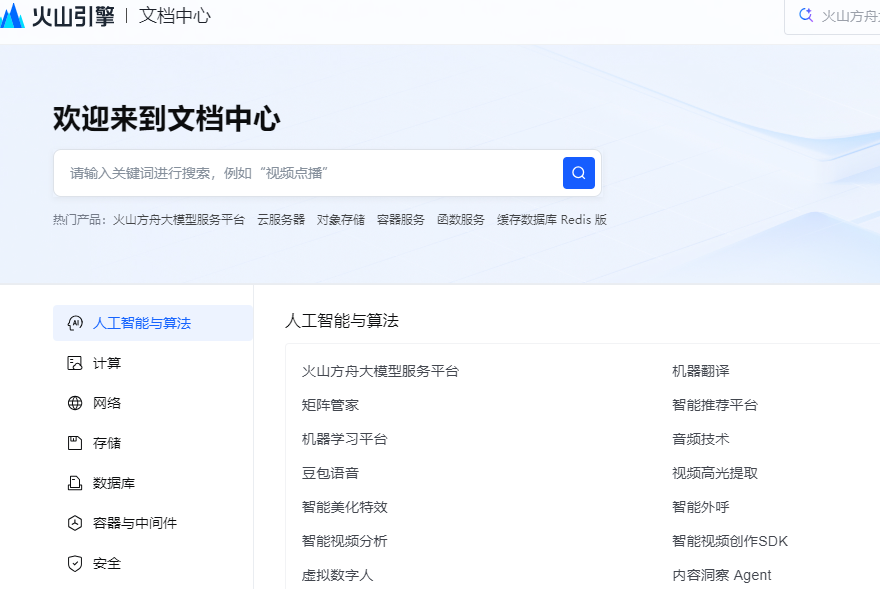880x589 pixels.
Task: Switch to the 计算 category in sidebar
Action: 105,362
